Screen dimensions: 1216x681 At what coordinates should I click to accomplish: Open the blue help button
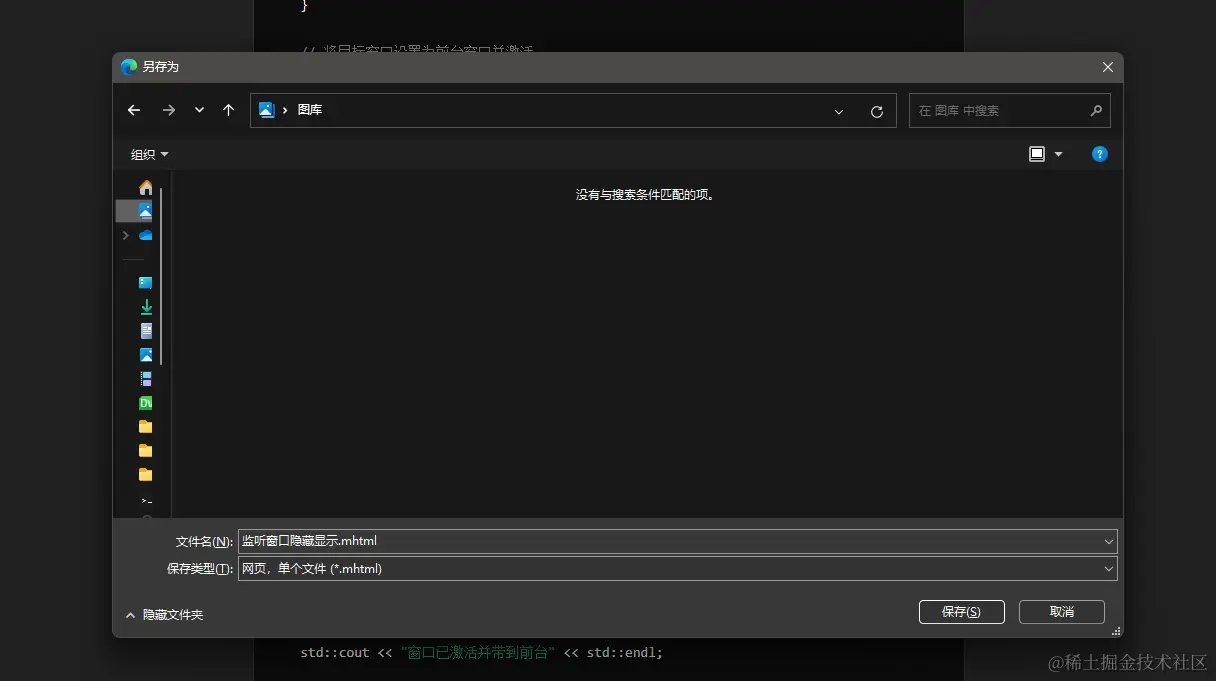click(1100, 154)
